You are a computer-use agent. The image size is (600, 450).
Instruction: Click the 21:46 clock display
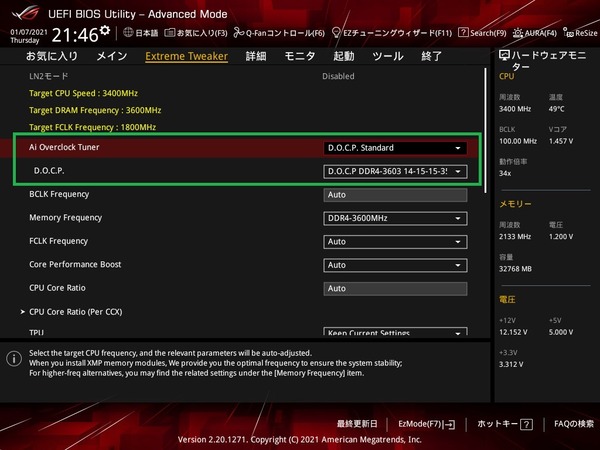point(75,35)
